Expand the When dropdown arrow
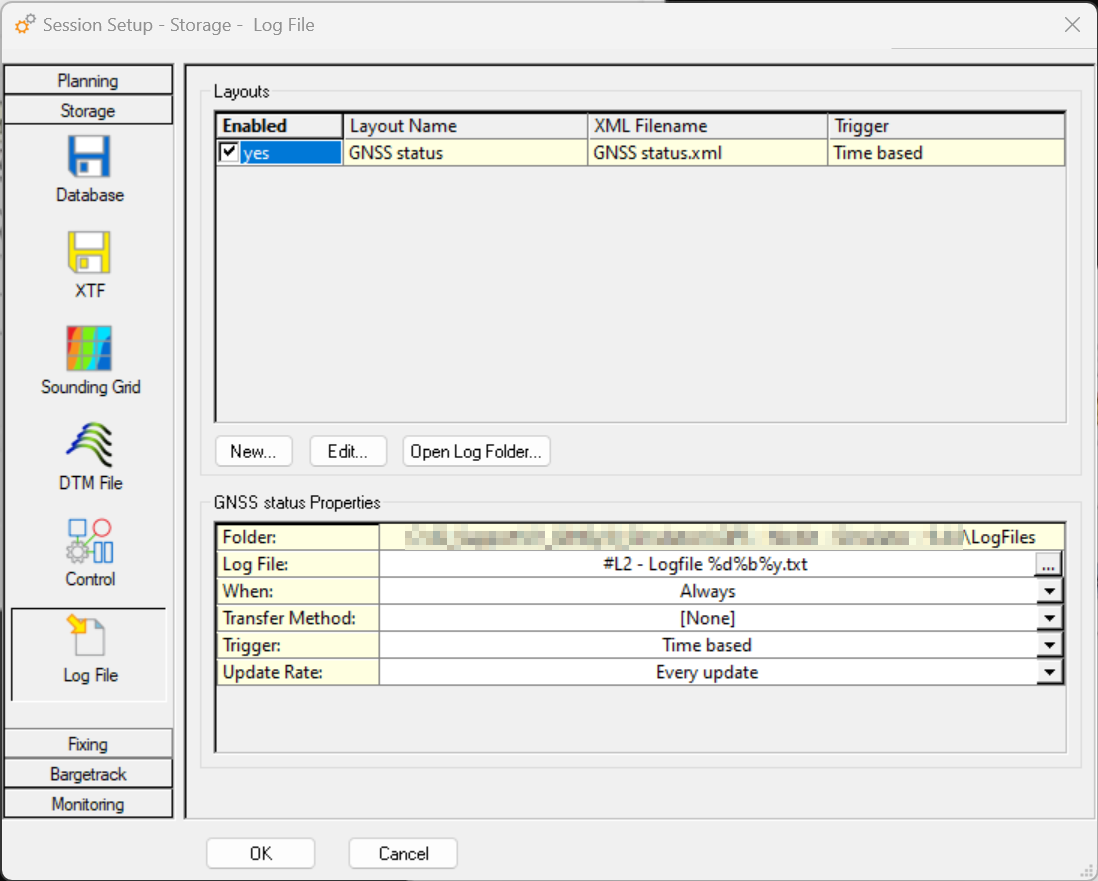The width and height of the screenshot is (1098, 881). click(1048, 592)
